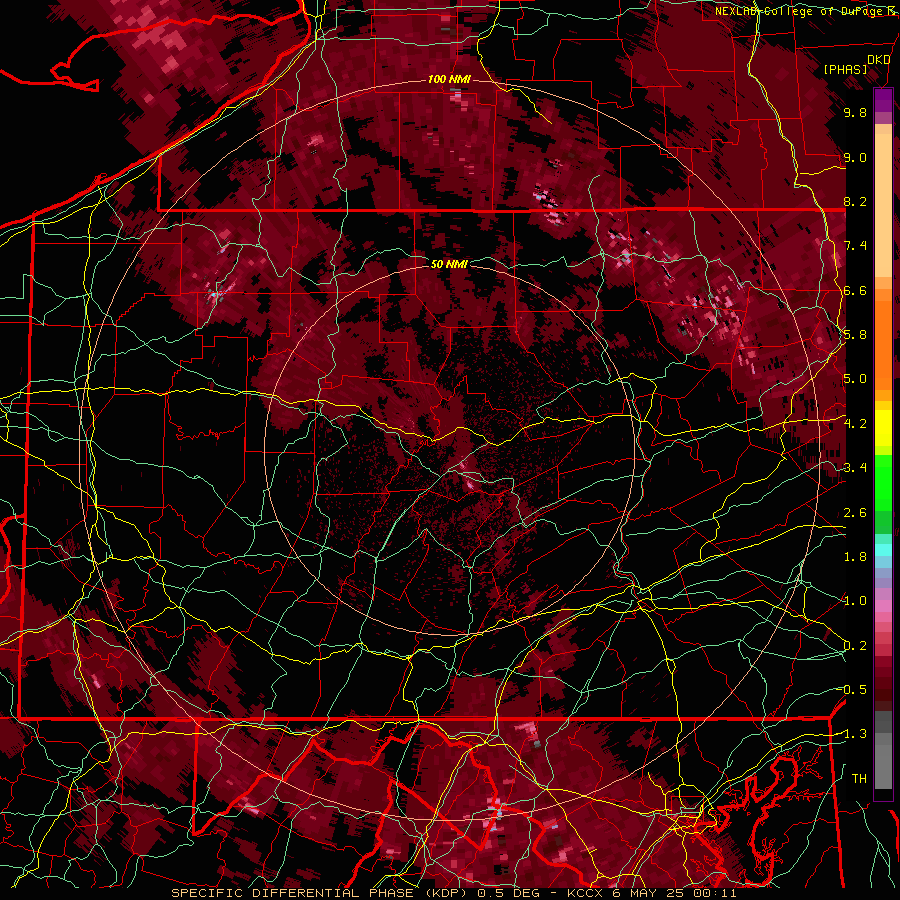Click the 1.0 value on color scale
The height and width of the screenshot is (900, 900).
click(x=855, y=601)
